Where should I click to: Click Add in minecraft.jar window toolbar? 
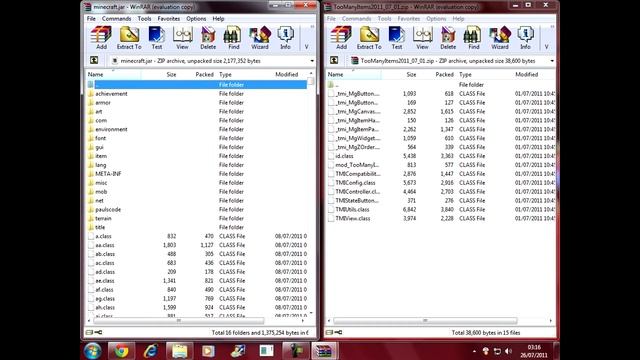[x=101, y=38]
